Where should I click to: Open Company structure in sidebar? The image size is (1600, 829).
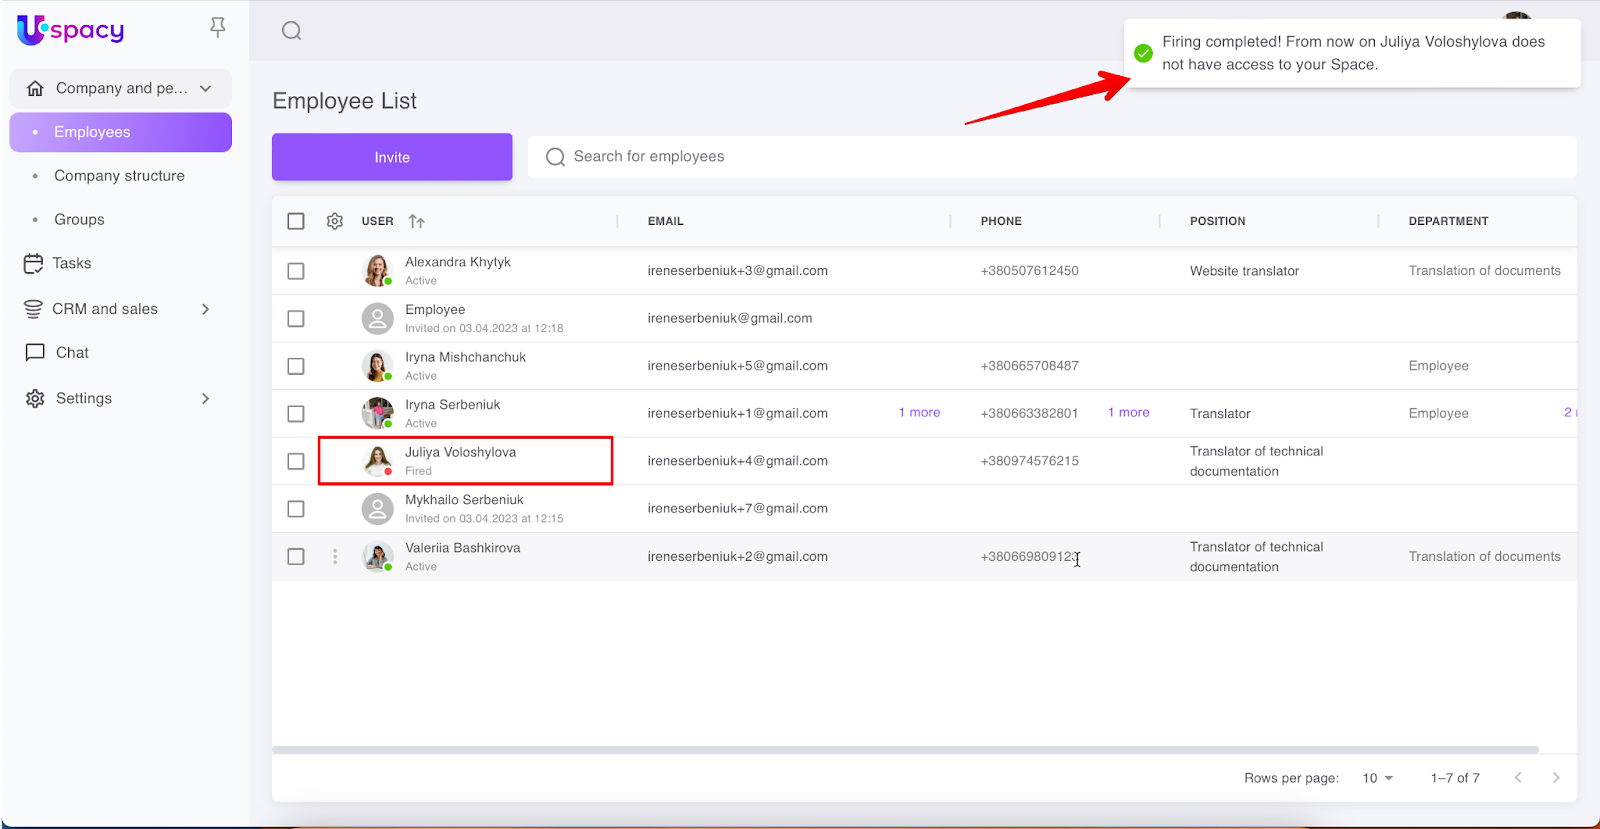(119, 176)
